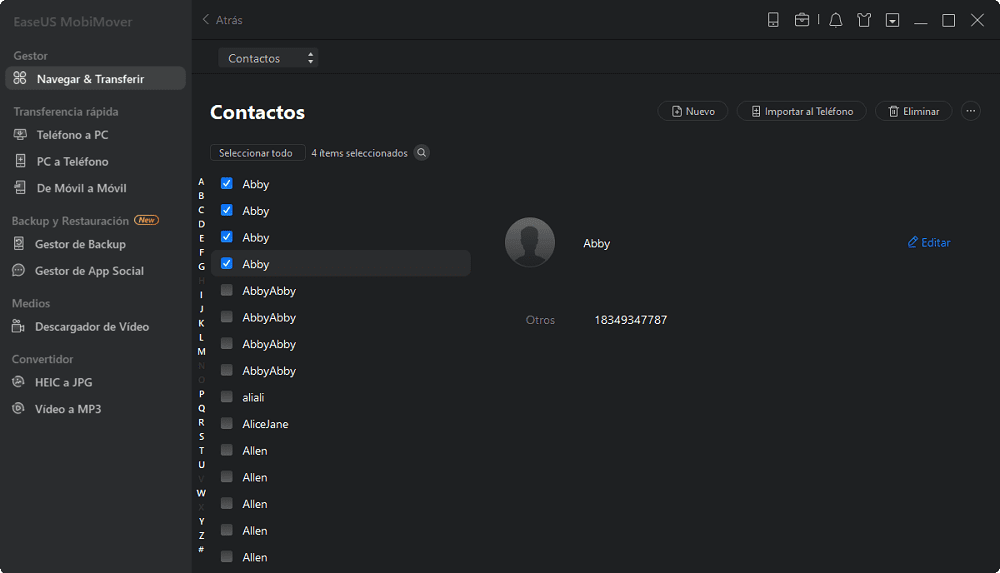
Task: Uncheck the first Abby contact checkbox
Action: click(226, 184)
